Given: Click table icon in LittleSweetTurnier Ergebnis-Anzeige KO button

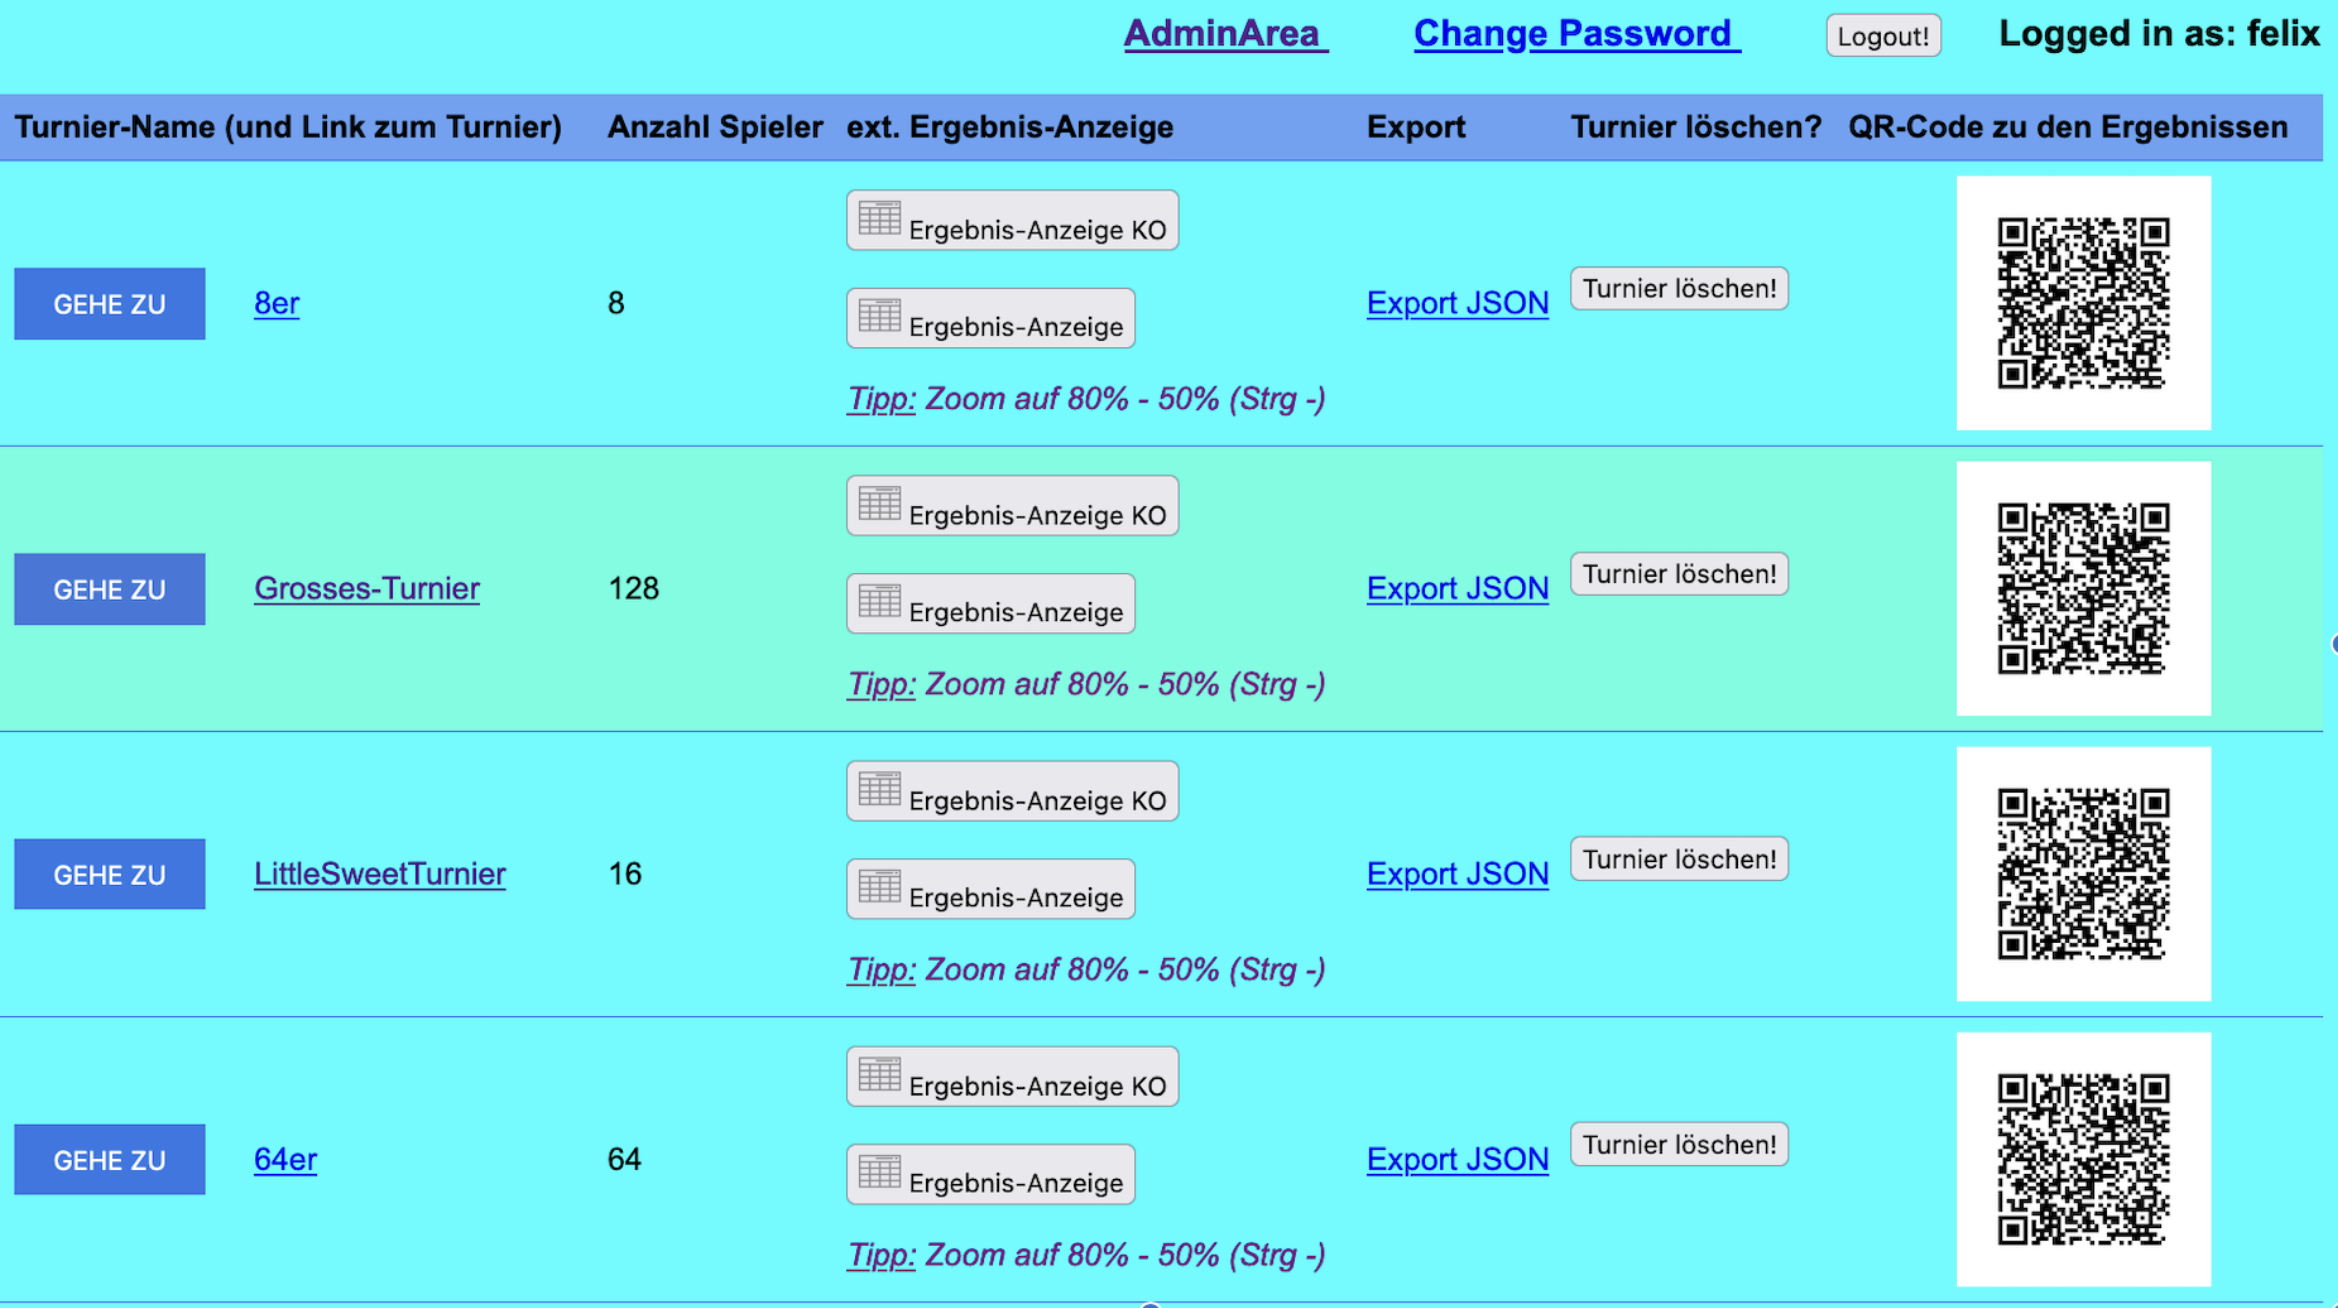Looking at the screenshot, I should pyautogui.click(x=879, y=789).
